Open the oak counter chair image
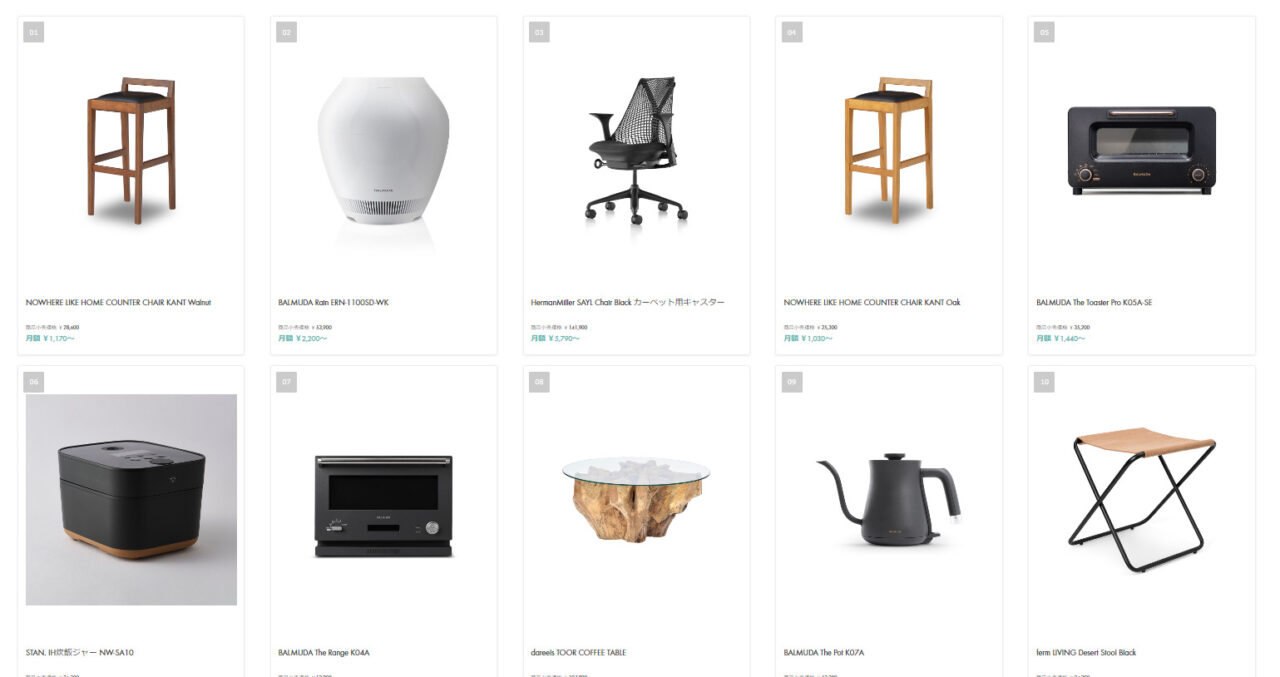Image resolution: width=1280 pixels, height=677 pixels. pos(889,150)
